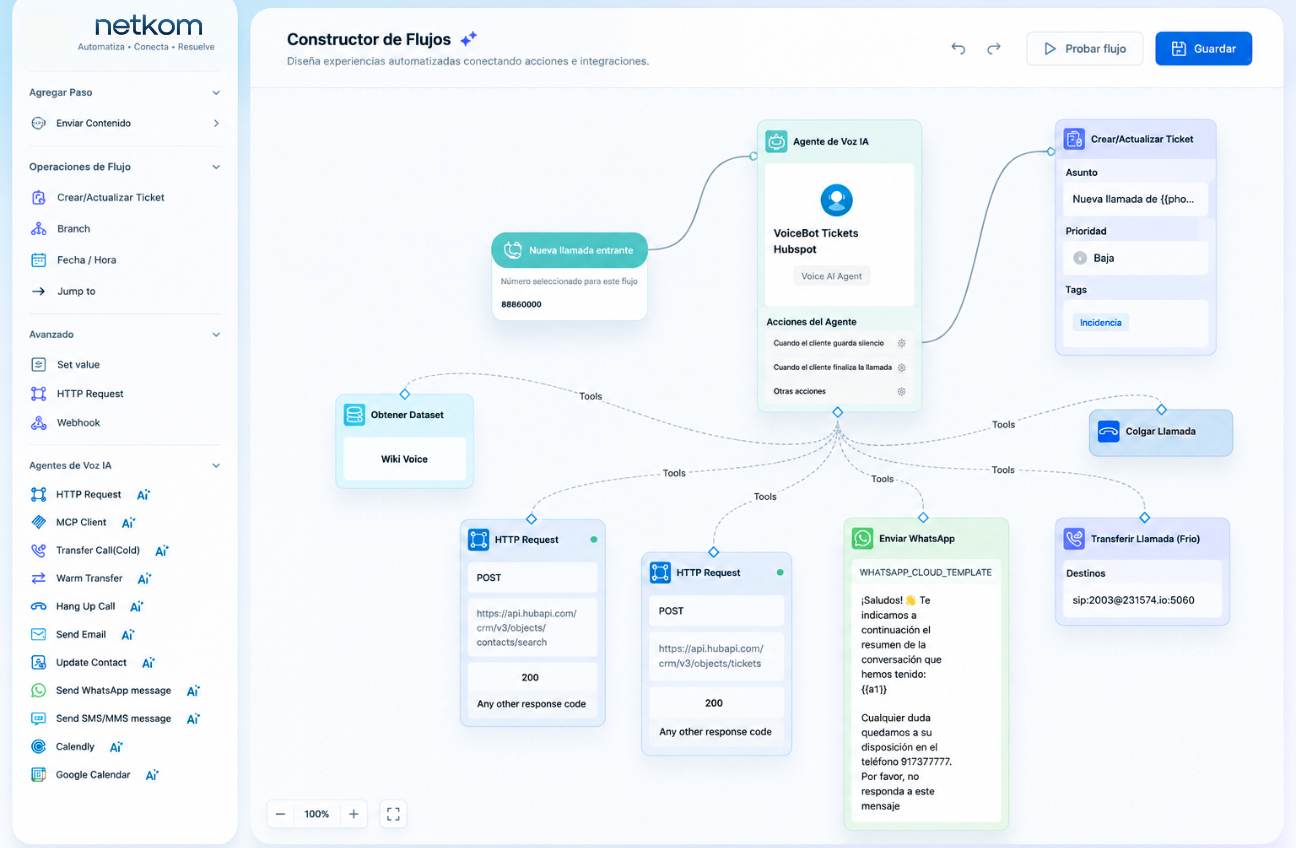The image size is (1296, 848).
Task: Click the Google Calendar icon
Action: 39,774
